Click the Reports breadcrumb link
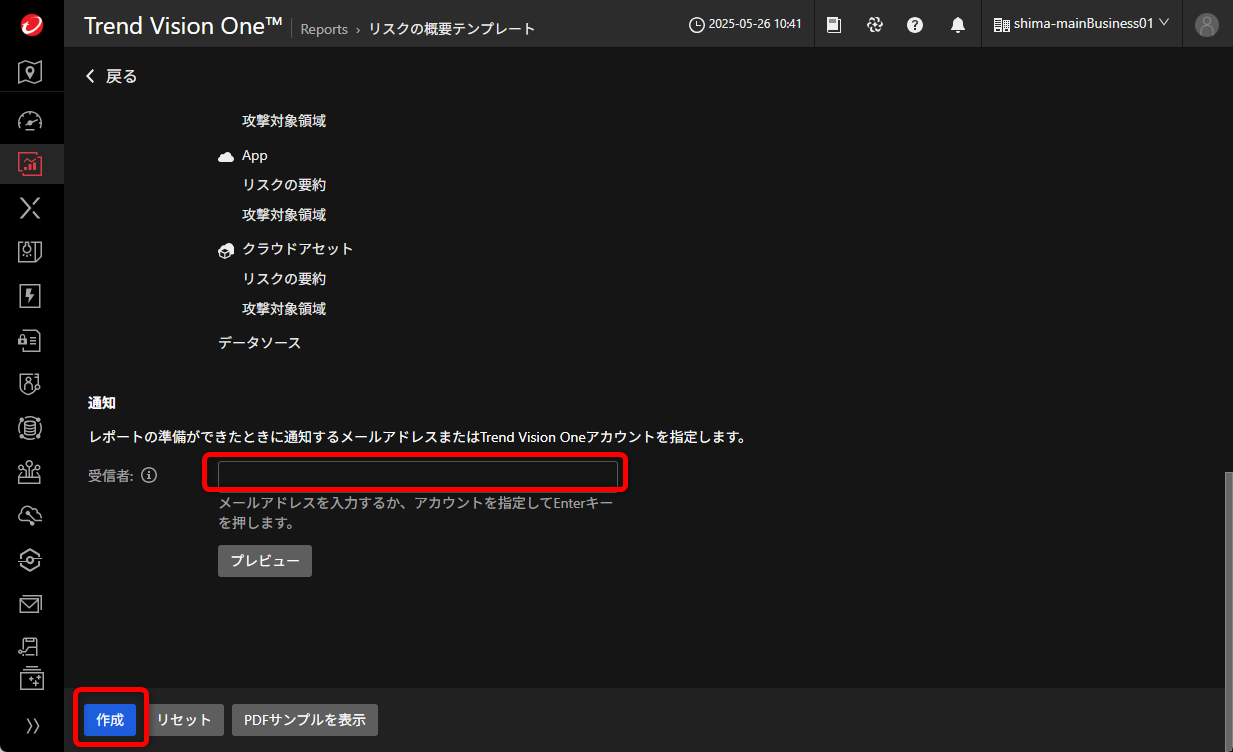This screenshot has width=1233, height=752. [x=324, y=29]
